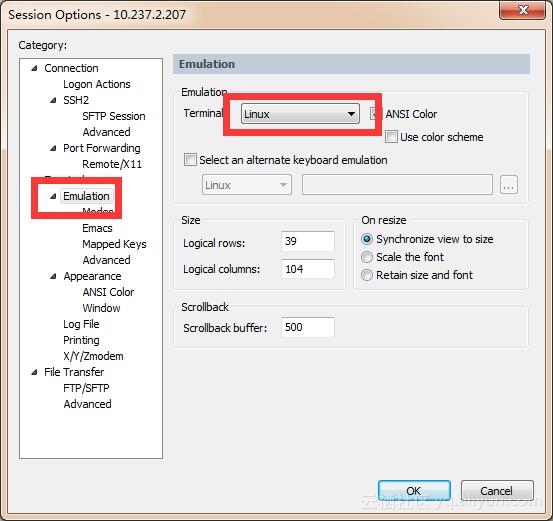Select Connection in category tree
553x521 pixels.
[x=71, y=68]
